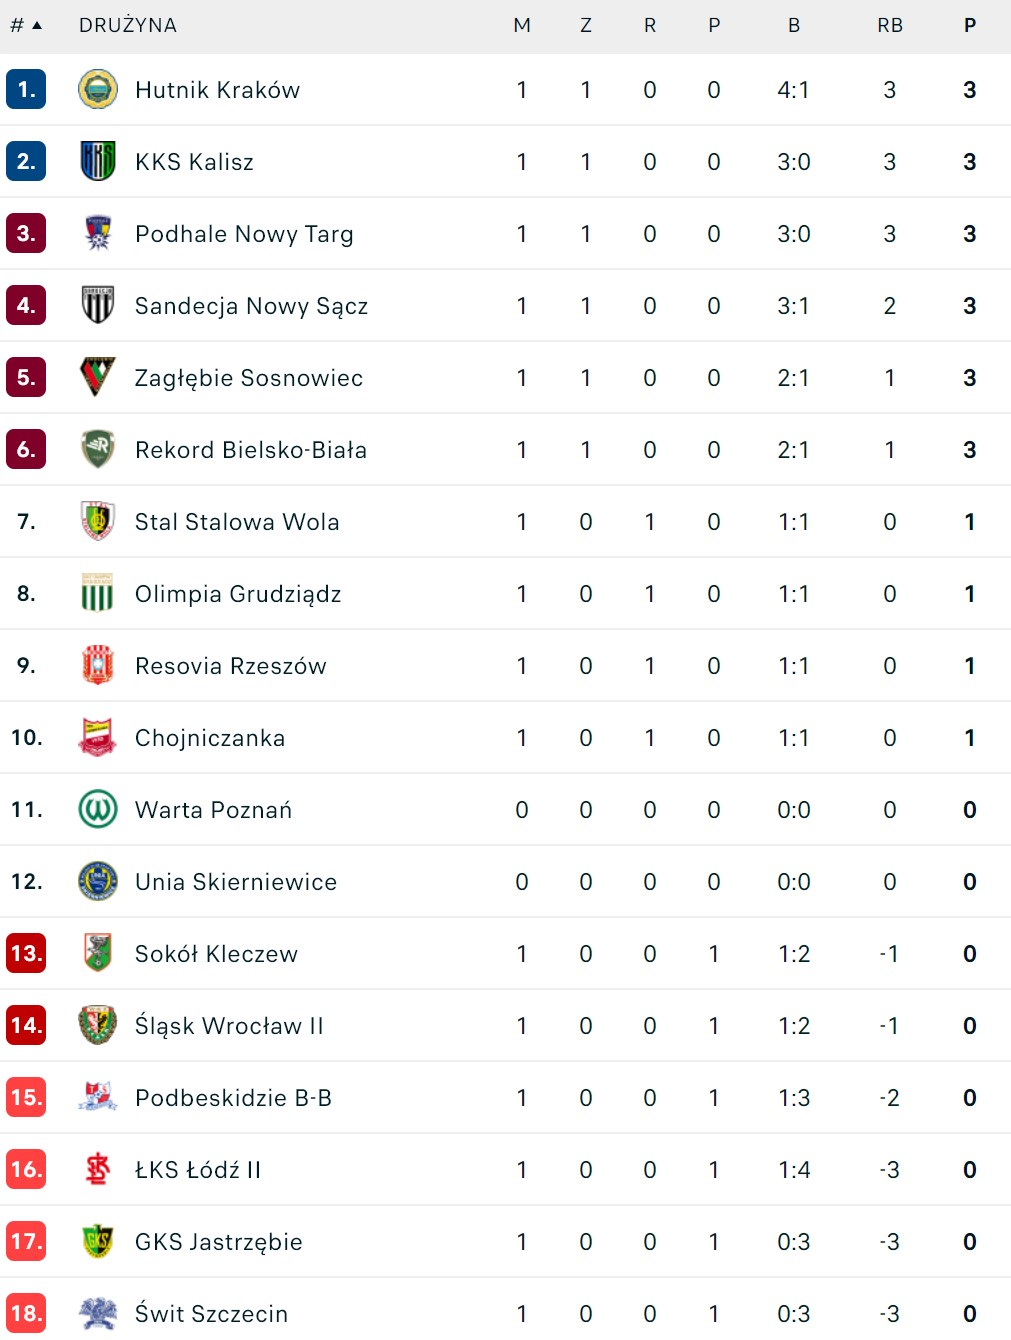Sort by the DRUŻYNA column header
Viewport: 1011px width, 1340px height.
[x=128, y=26]
